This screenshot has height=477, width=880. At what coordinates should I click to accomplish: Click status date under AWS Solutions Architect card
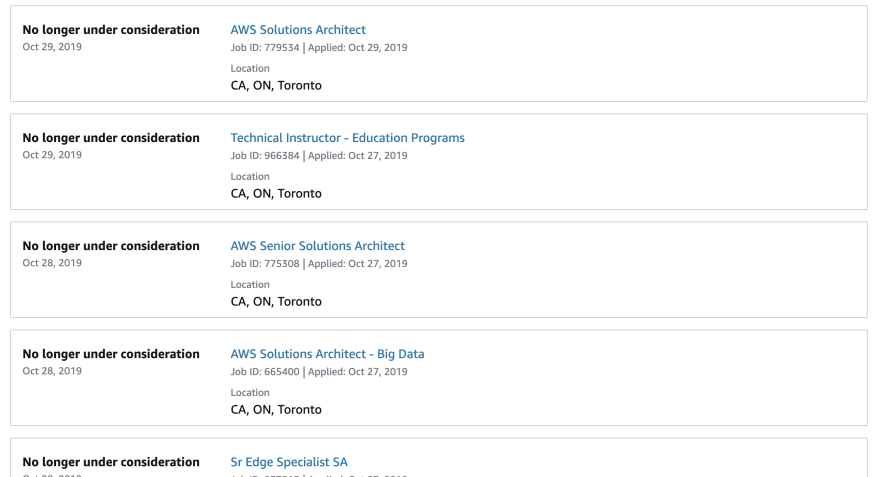[52, 47]
